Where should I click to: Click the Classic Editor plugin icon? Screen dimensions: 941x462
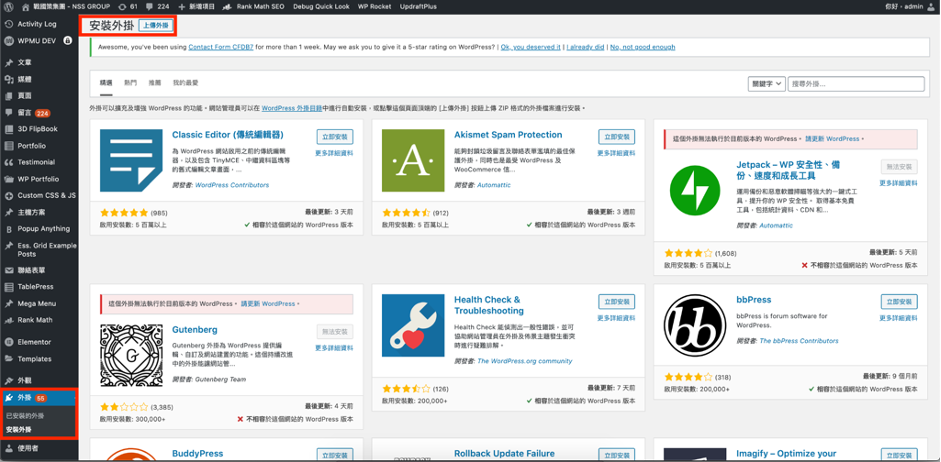coord(131,160)
